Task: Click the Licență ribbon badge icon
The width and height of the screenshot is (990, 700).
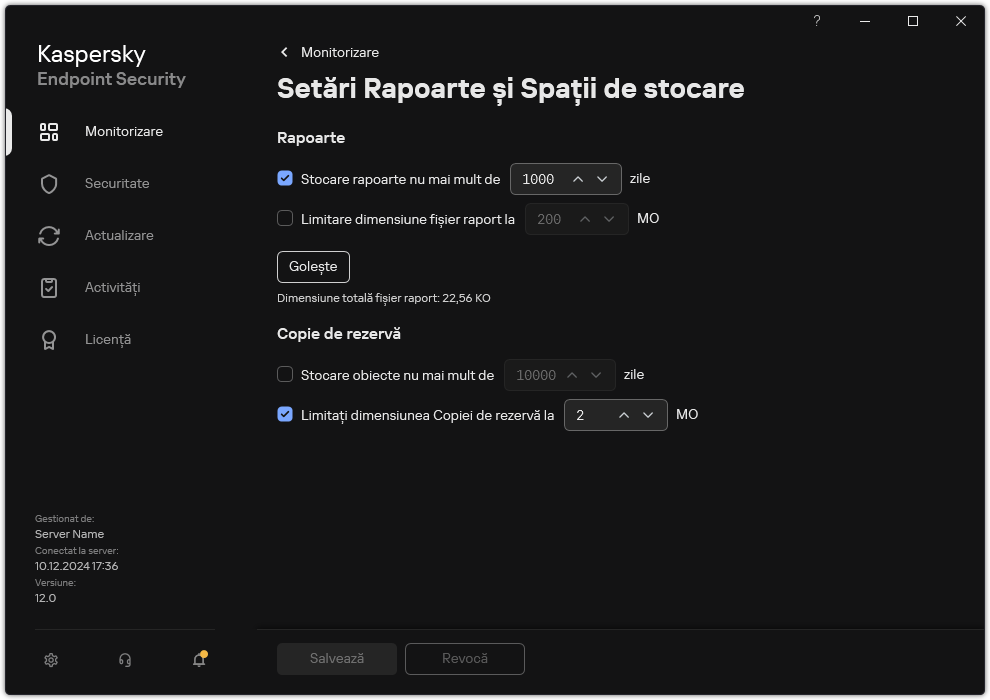Action: click(x=49, y=340)
